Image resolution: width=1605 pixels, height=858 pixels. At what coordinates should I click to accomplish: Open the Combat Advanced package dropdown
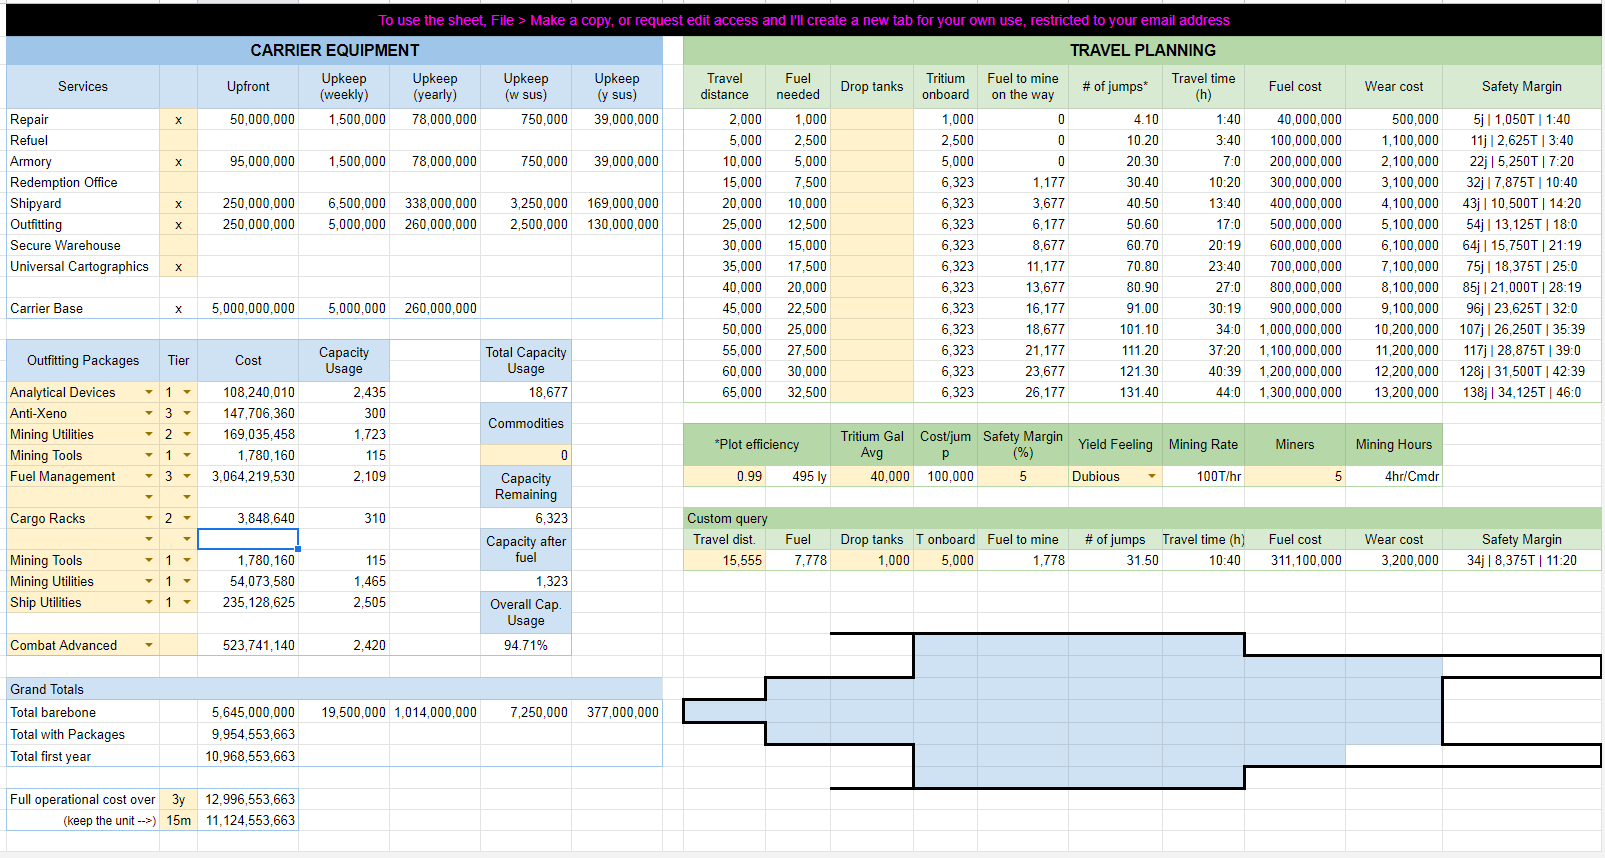click(149, 646)
